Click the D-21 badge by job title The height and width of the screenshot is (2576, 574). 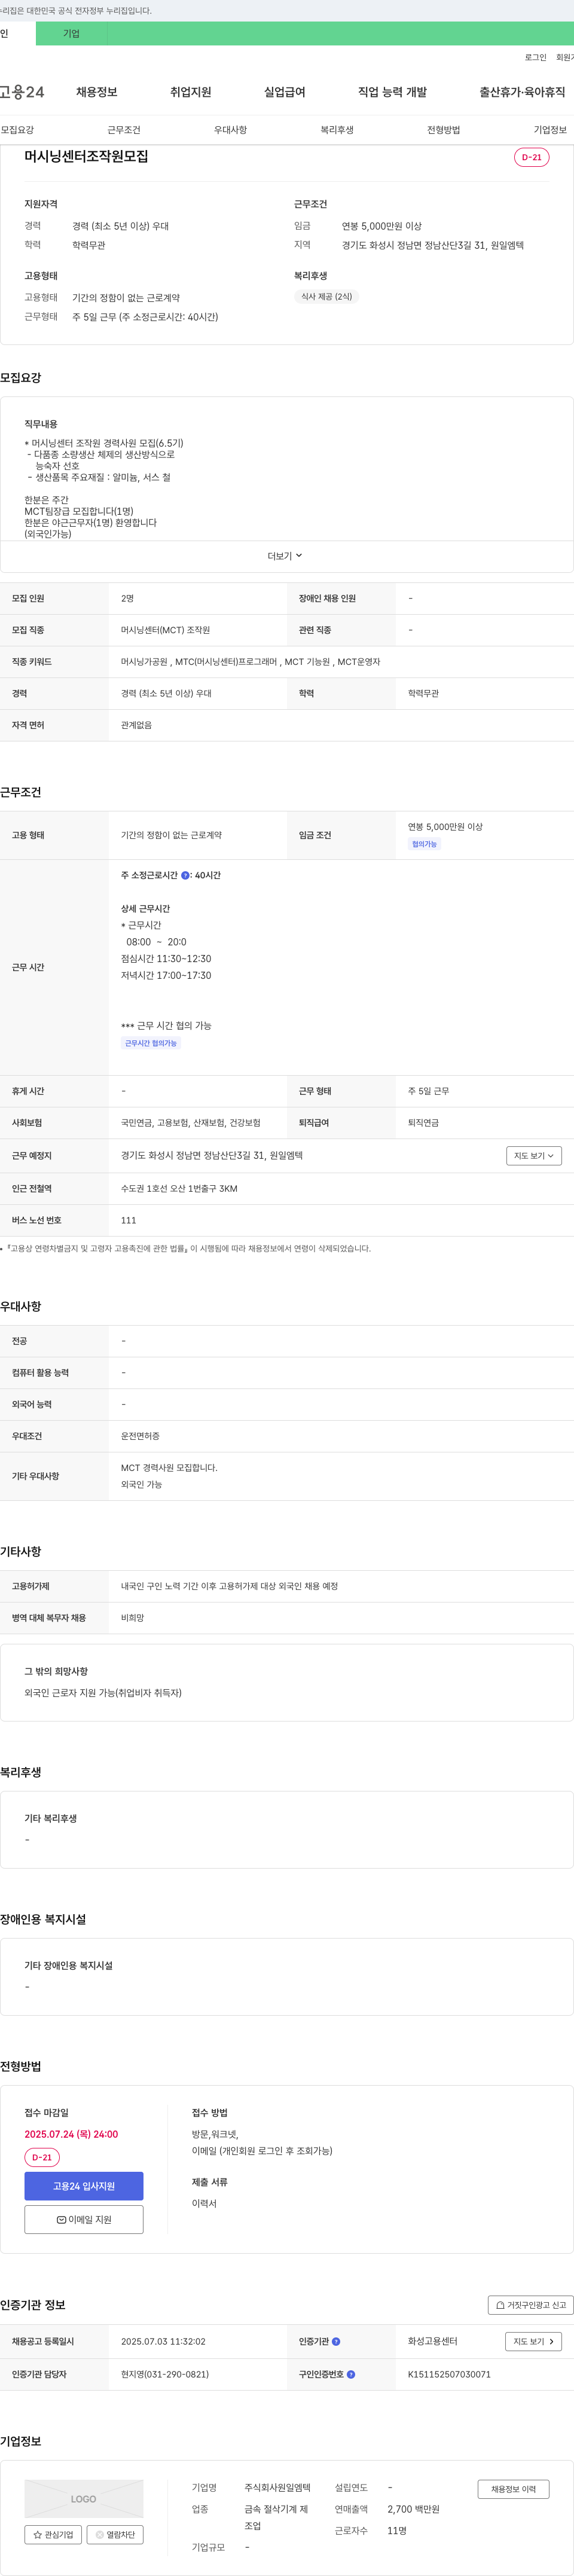pos(531,157)
